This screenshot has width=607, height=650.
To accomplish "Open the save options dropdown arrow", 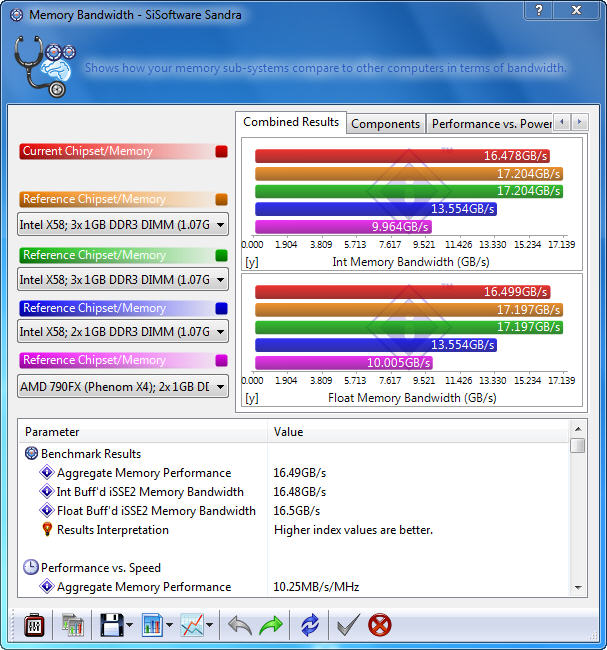I will [129, 625].
